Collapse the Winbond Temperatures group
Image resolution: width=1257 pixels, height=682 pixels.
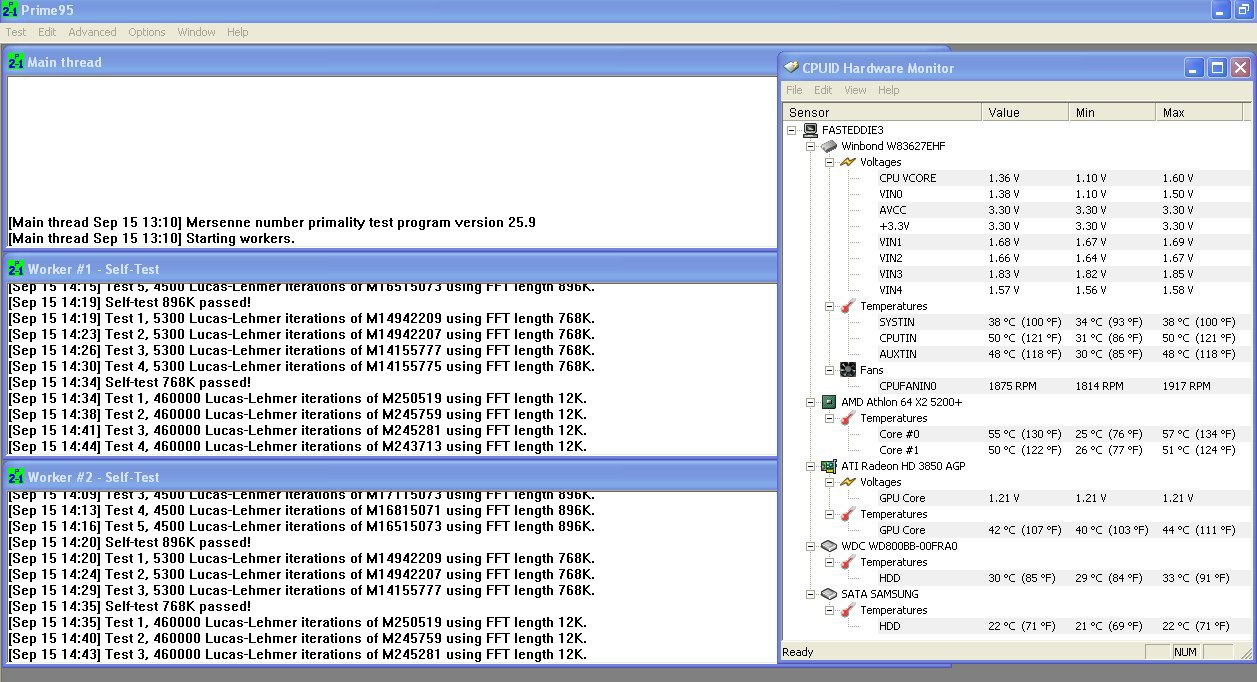point(829,306)
